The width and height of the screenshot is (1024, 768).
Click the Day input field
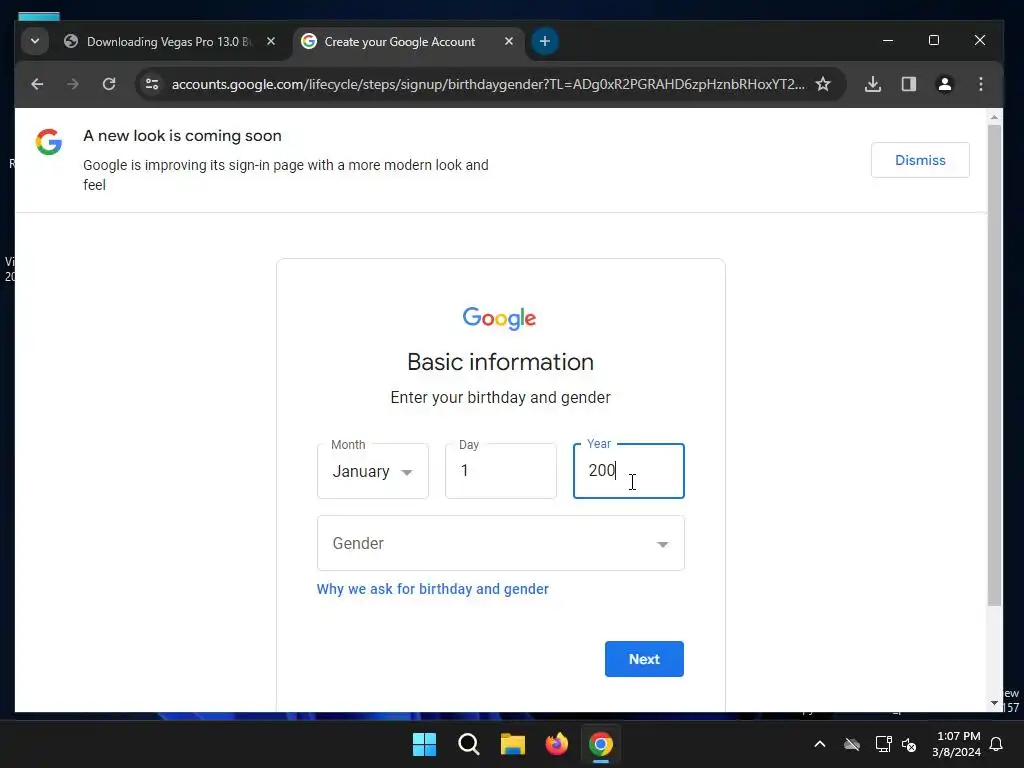point(500,471)
